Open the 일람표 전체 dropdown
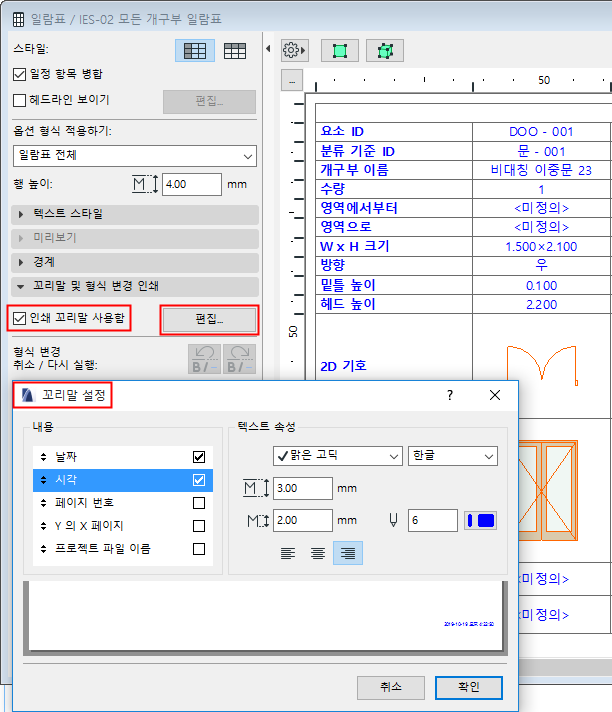The image size is (612, 712). coord(135,156)
